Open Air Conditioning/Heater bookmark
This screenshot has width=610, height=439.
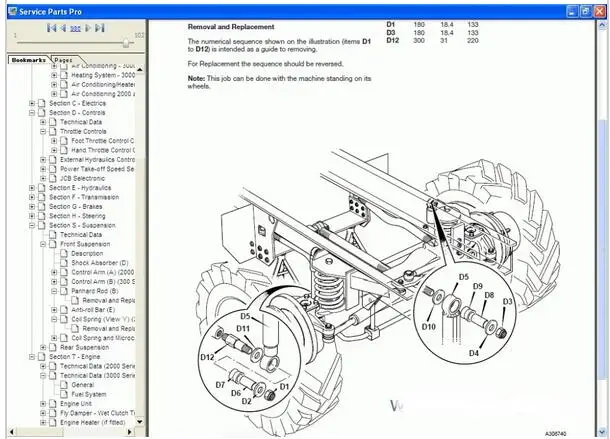tap(103, 84)
